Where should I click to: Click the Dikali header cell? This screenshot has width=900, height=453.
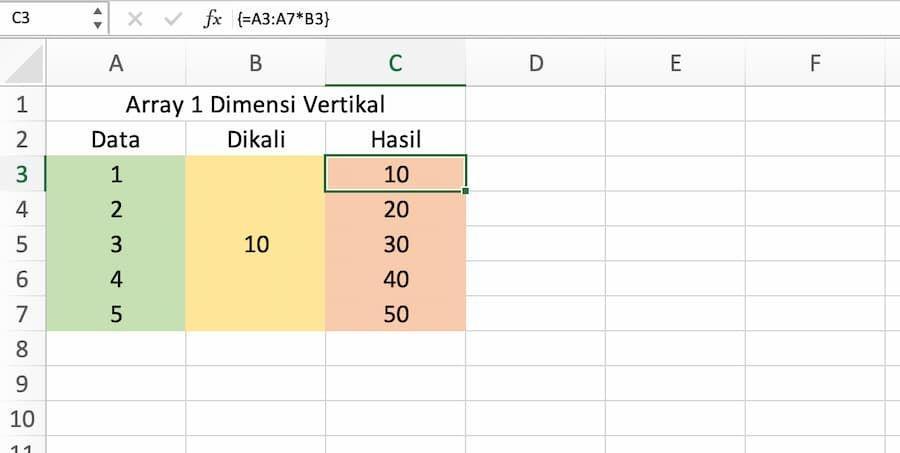tap(255, 140)
